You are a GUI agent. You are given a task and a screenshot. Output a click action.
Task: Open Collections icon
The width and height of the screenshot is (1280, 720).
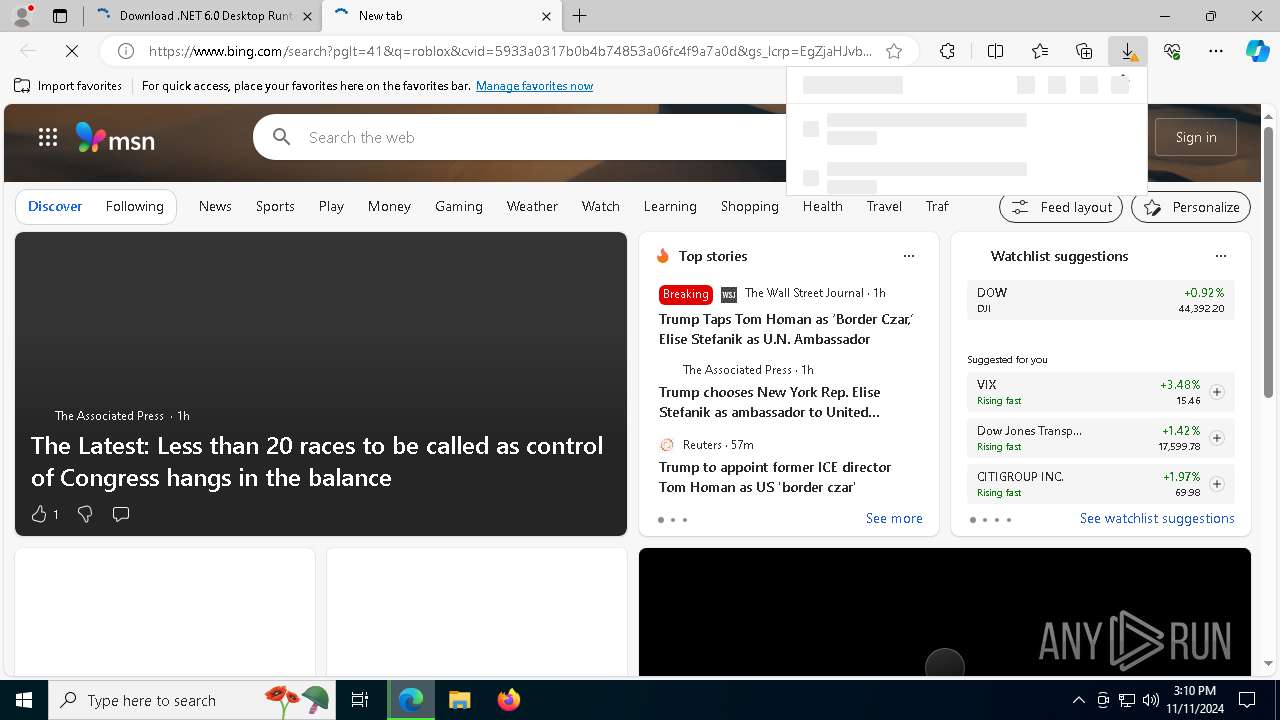(x=1084, y=51)
